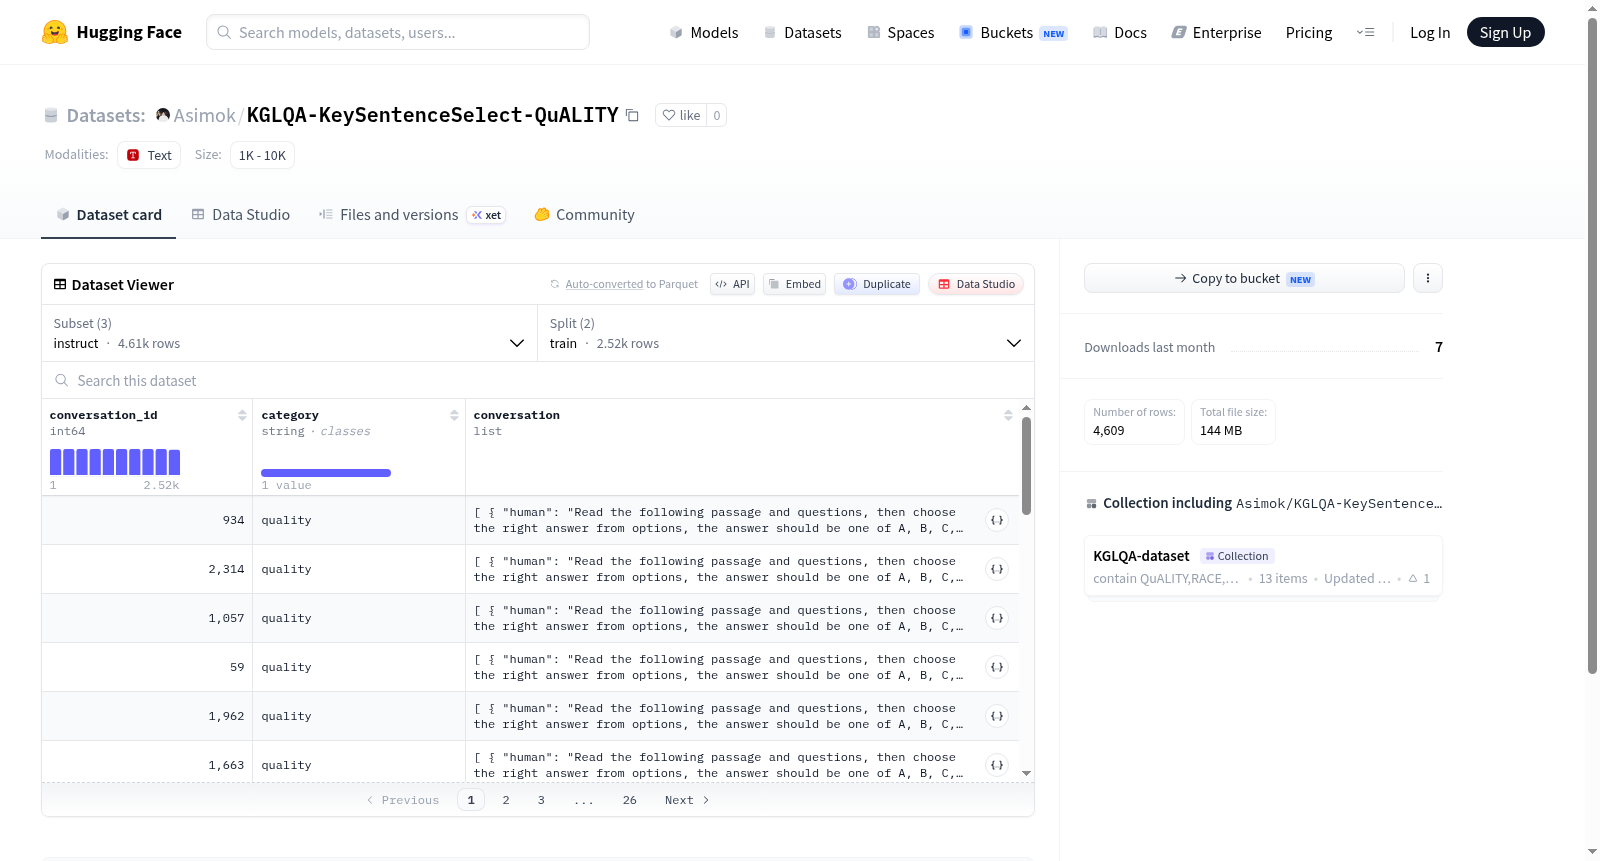Screen dimensions: 1600x861
Task: Click the search magnifier in dataset search
Action: pos(62,380)
